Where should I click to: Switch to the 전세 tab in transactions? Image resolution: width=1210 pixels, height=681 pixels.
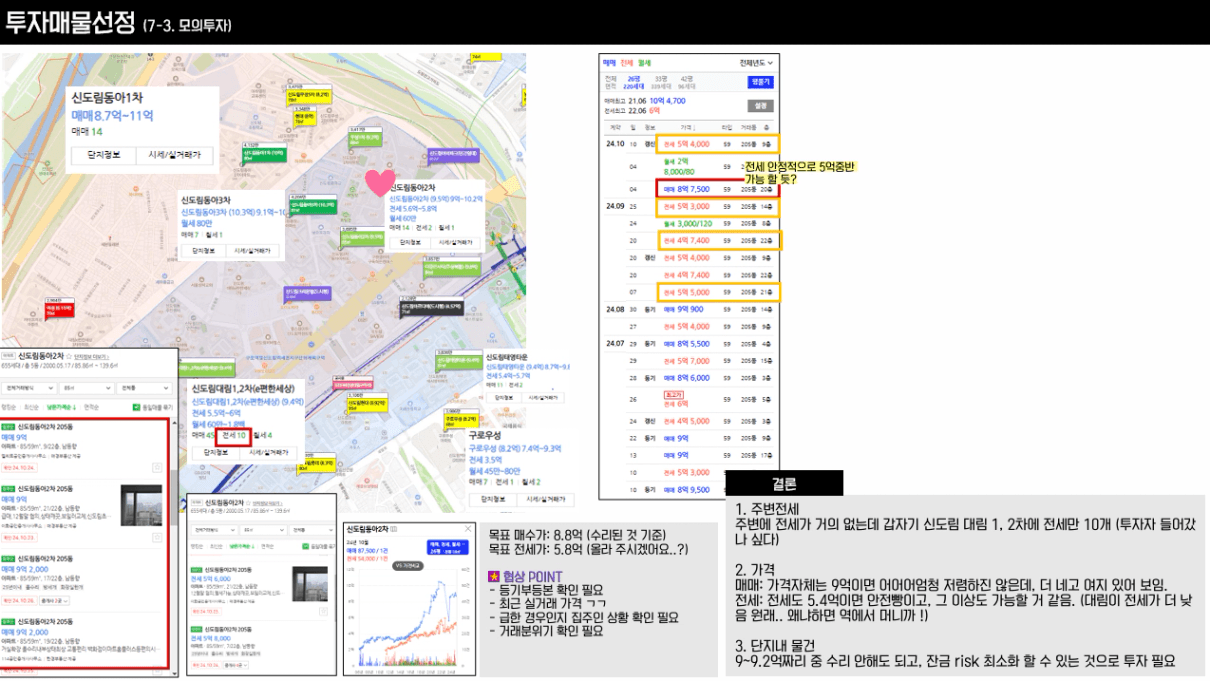[628, 62]
